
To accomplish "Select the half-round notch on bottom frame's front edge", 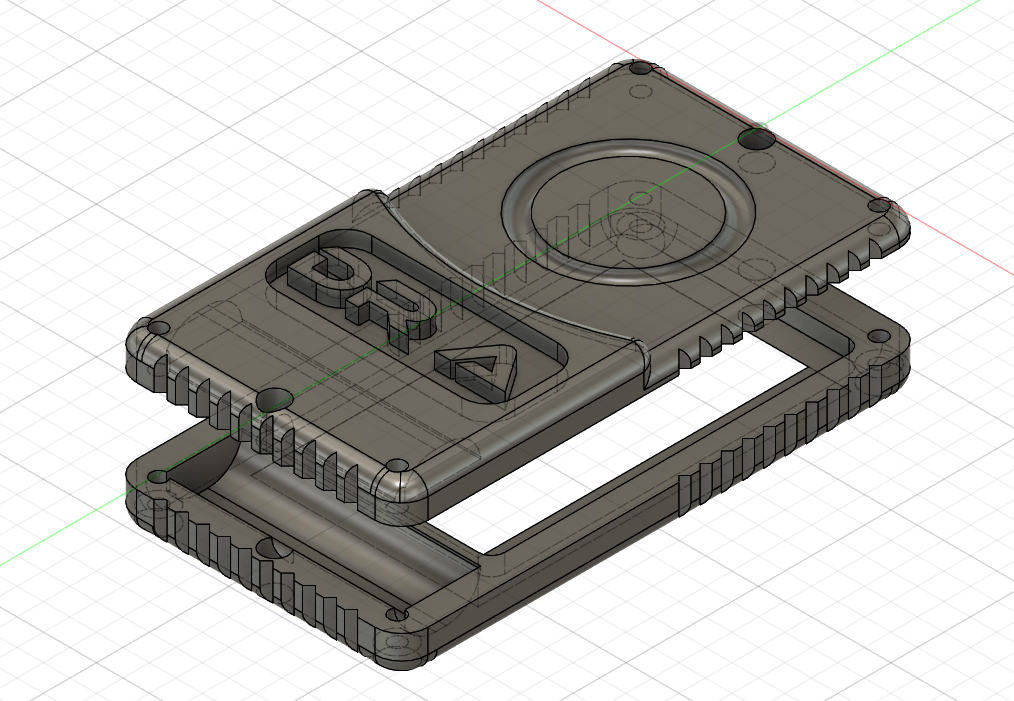I will point(266,549).
